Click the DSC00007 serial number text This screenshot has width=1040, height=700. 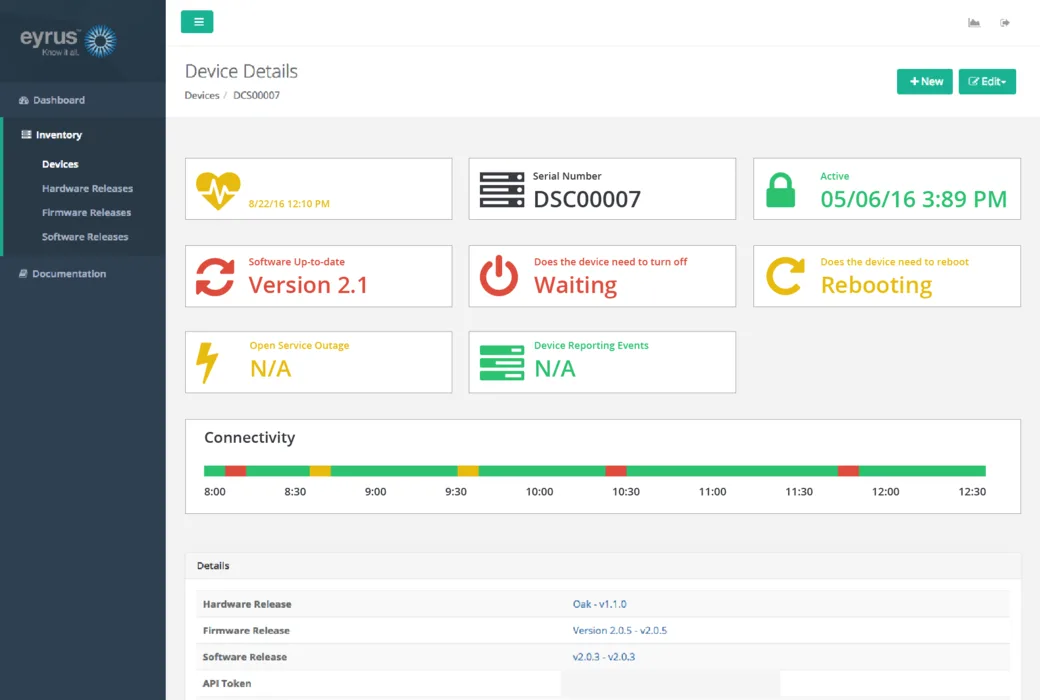pyautogui.click(x=587, y=199)
